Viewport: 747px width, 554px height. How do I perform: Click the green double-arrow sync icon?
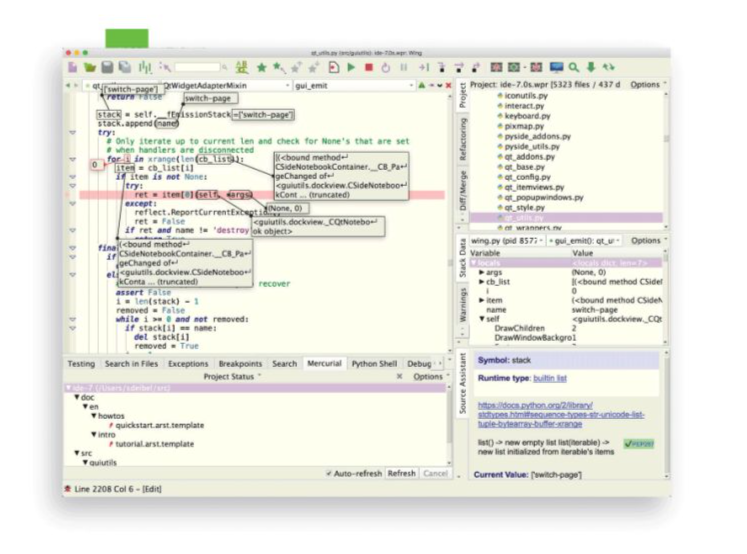pos(608,68)
